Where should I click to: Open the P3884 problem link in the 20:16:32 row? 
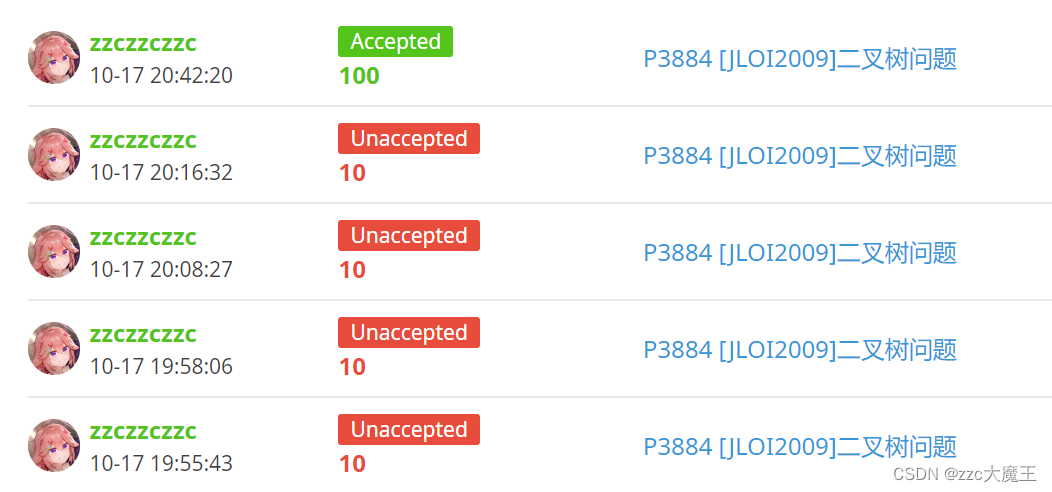point(800,156)
